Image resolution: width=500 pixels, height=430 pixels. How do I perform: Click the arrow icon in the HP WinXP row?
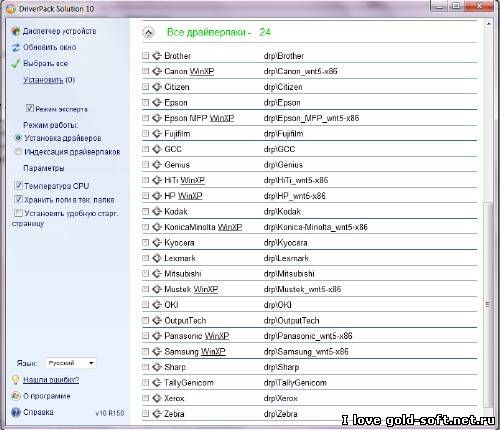157,196
